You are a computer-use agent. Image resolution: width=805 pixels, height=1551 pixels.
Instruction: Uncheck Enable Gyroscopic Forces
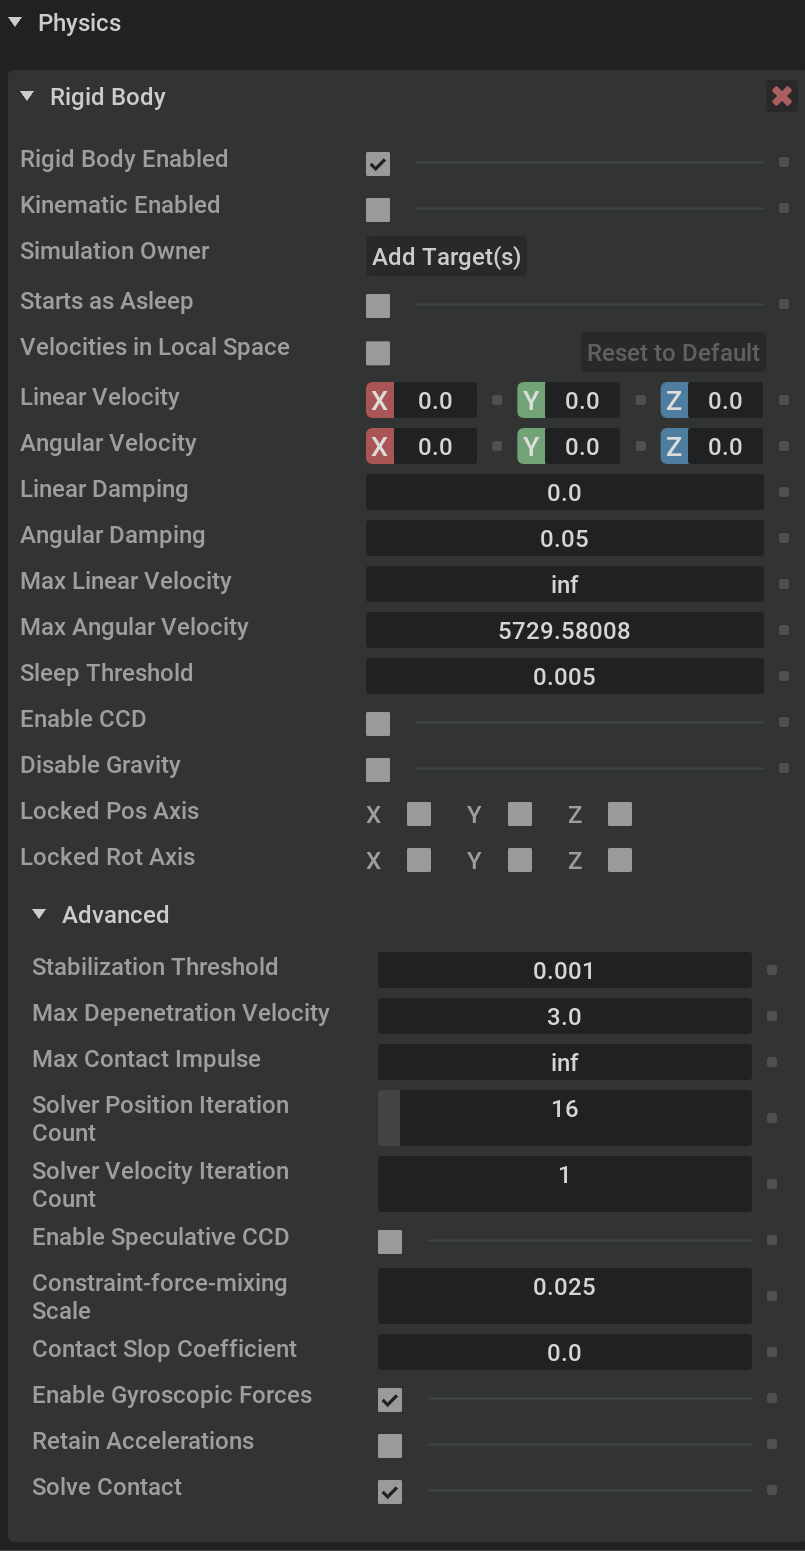click(390, 1400)
